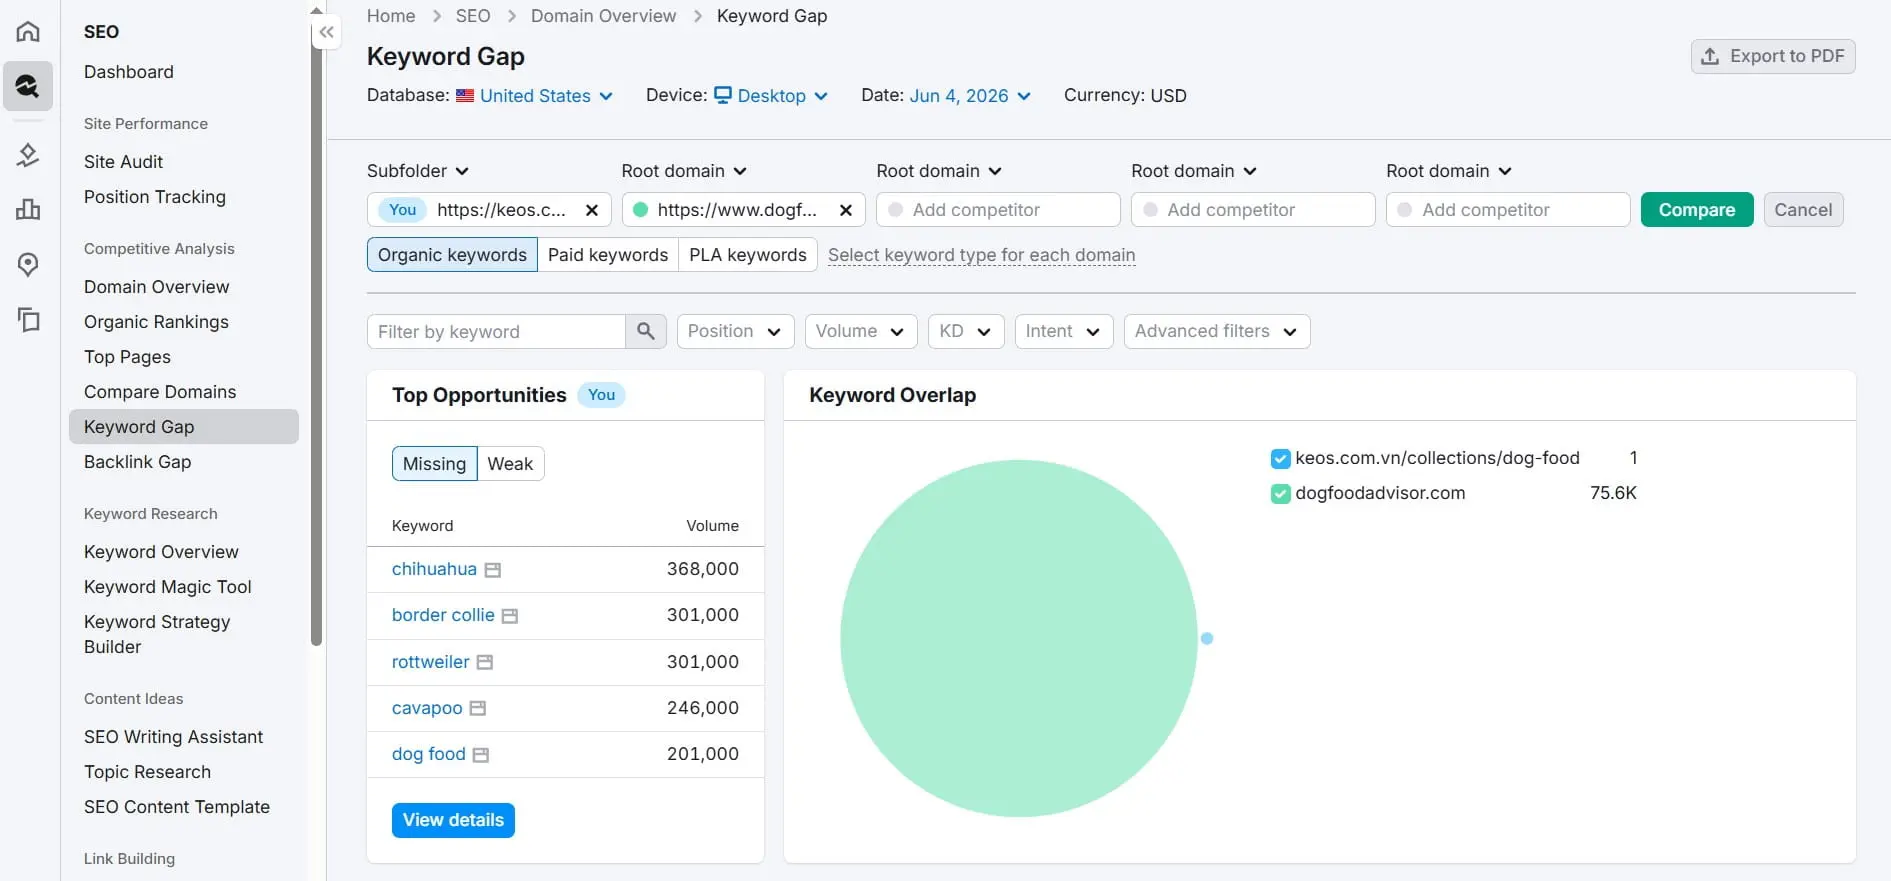
Task: Click the location pin icon in rail
Action: point(28,264)
